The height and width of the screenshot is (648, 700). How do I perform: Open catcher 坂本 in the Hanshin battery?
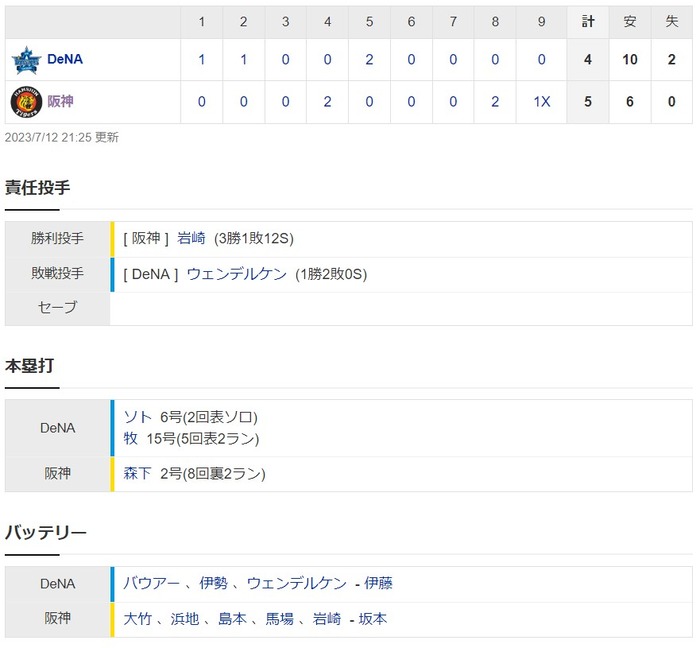pos(373,619)
